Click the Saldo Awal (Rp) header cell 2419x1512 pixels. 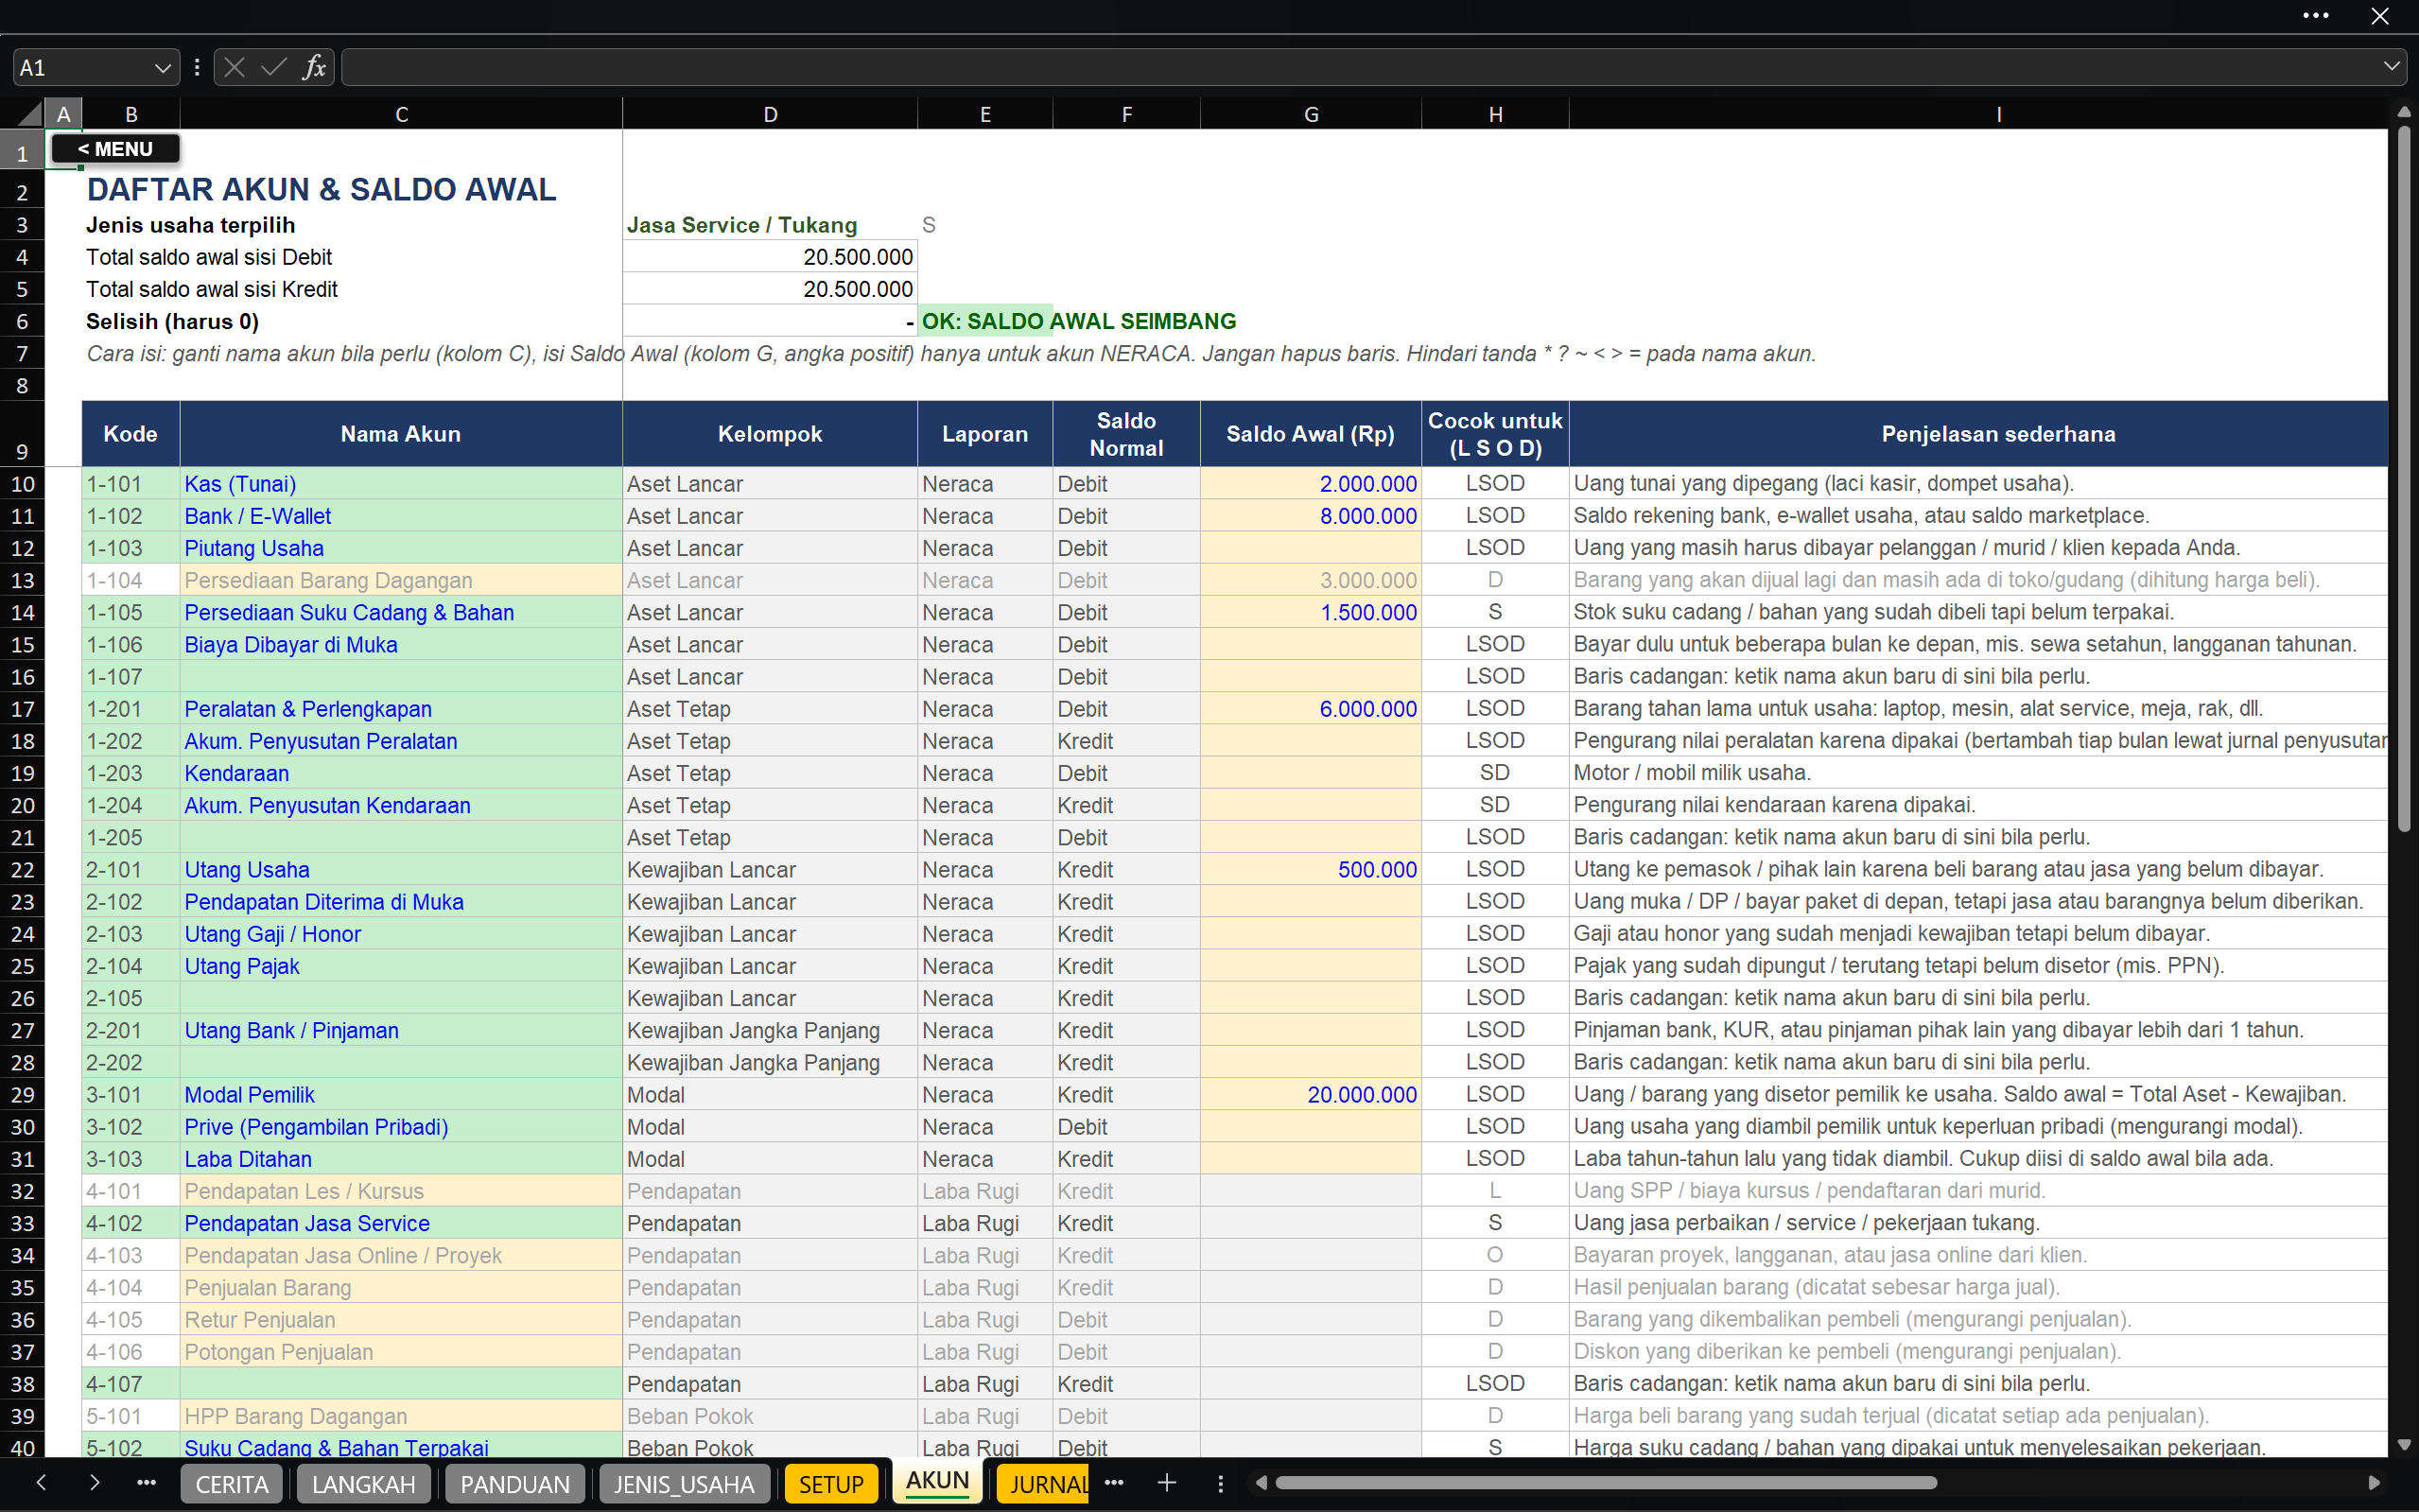[x=1310, y=434]
